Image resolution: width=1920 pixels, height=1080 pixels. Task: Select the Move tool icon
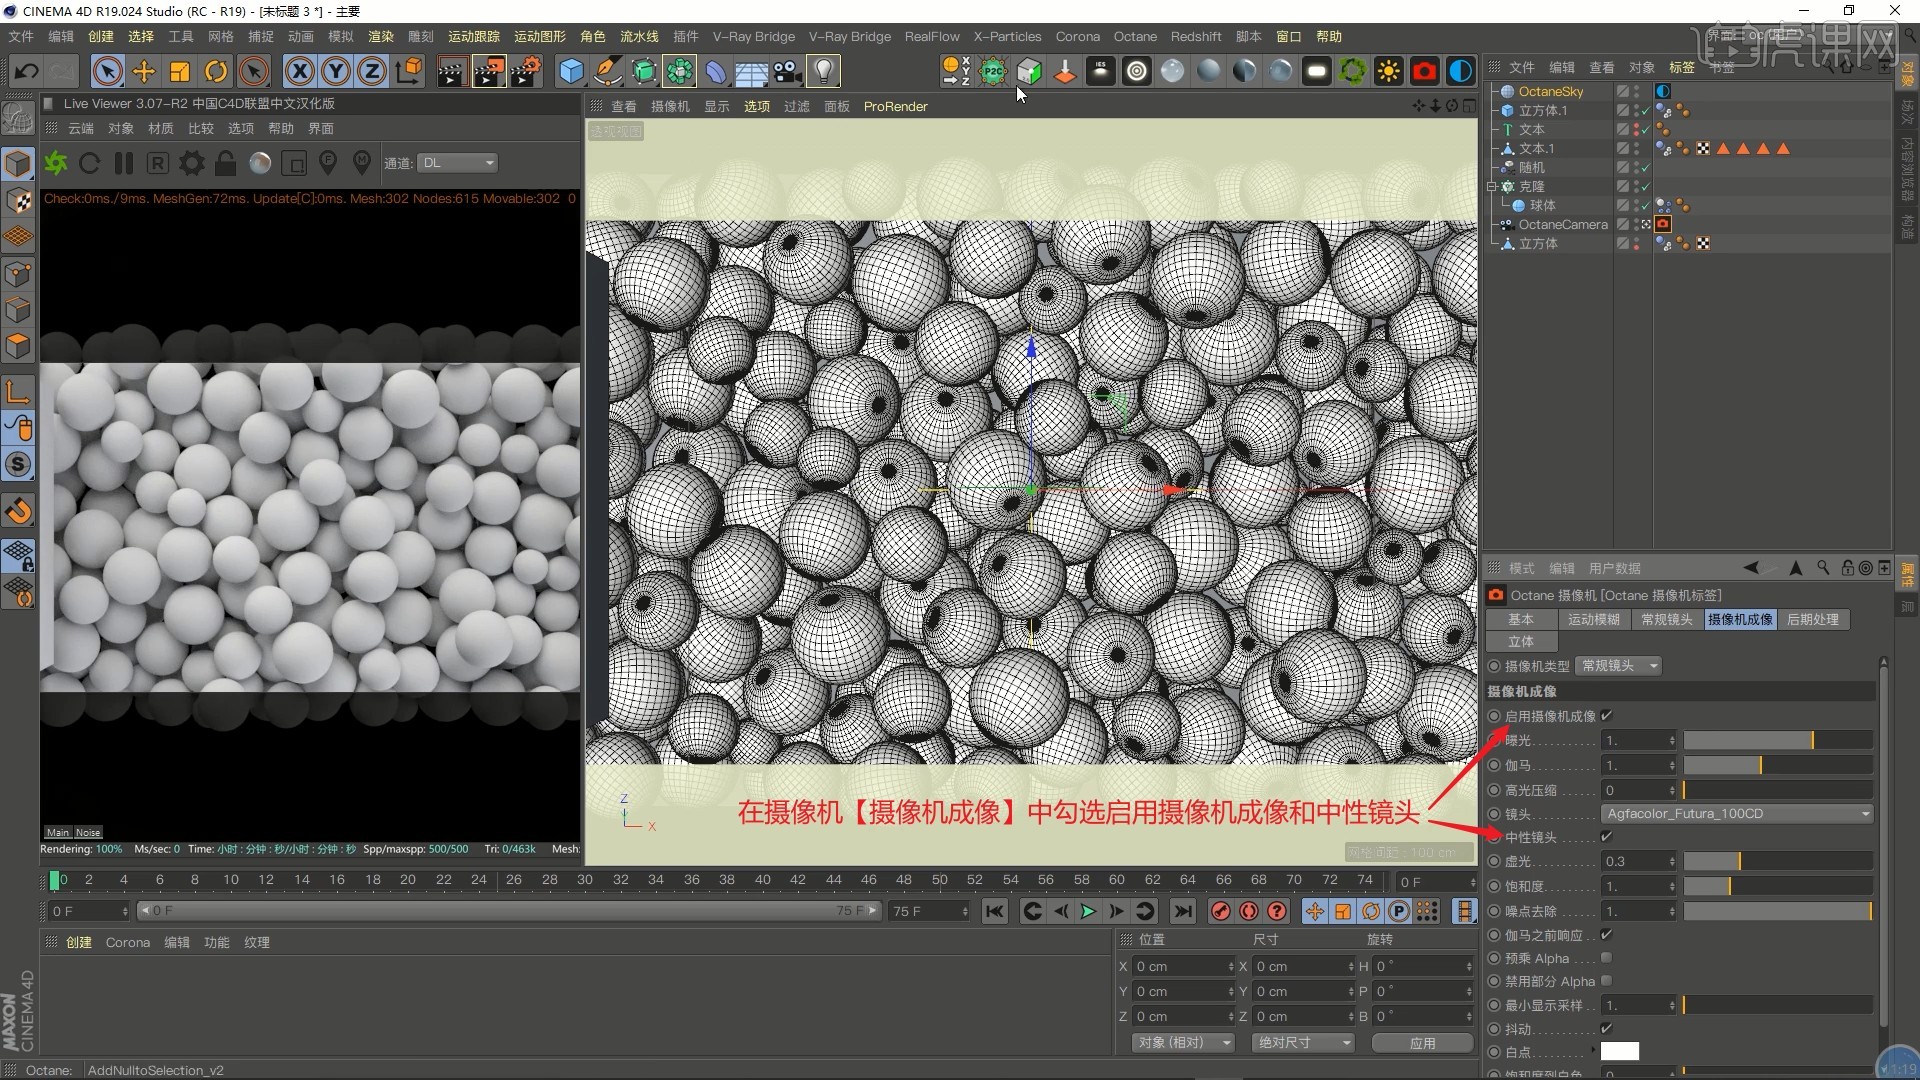coord(144,71)
